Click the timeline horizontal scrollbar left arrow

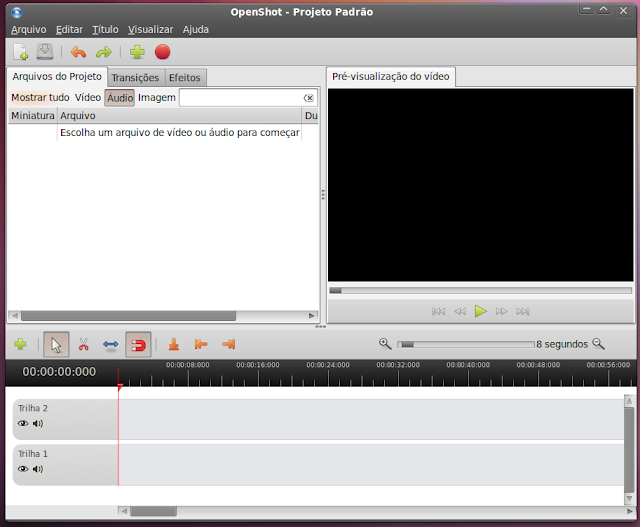[124, 511]
